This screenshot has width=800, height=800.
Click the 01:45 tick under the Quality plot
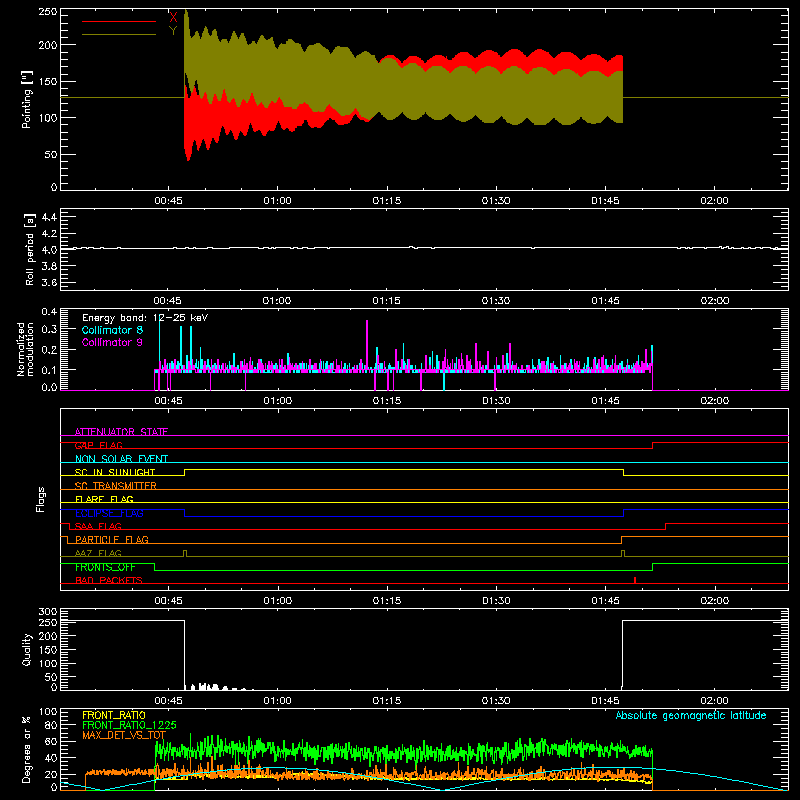[605, 701]
